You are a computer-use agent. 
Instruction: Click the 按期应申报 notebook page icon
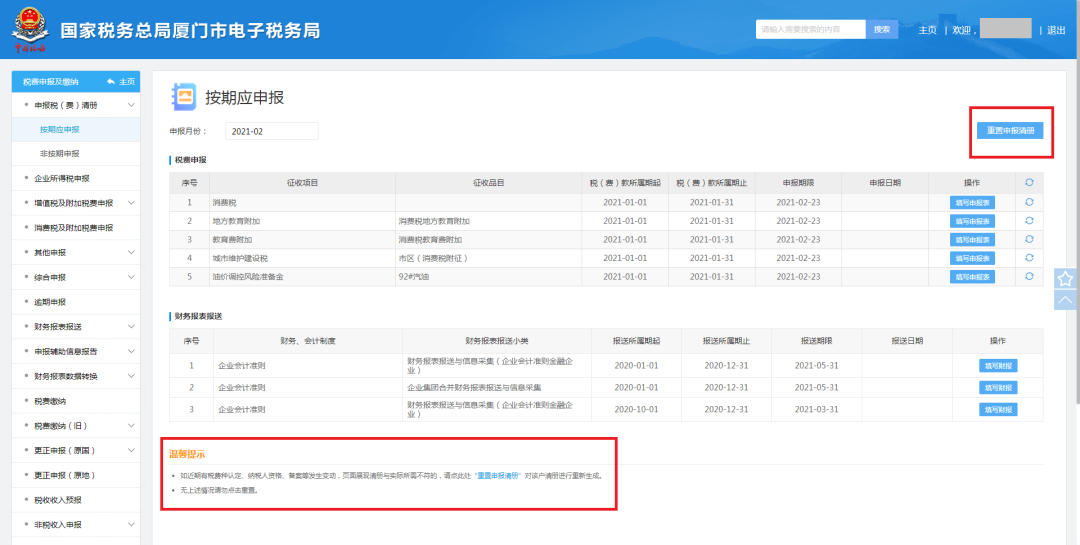click(x=183, y=97)
